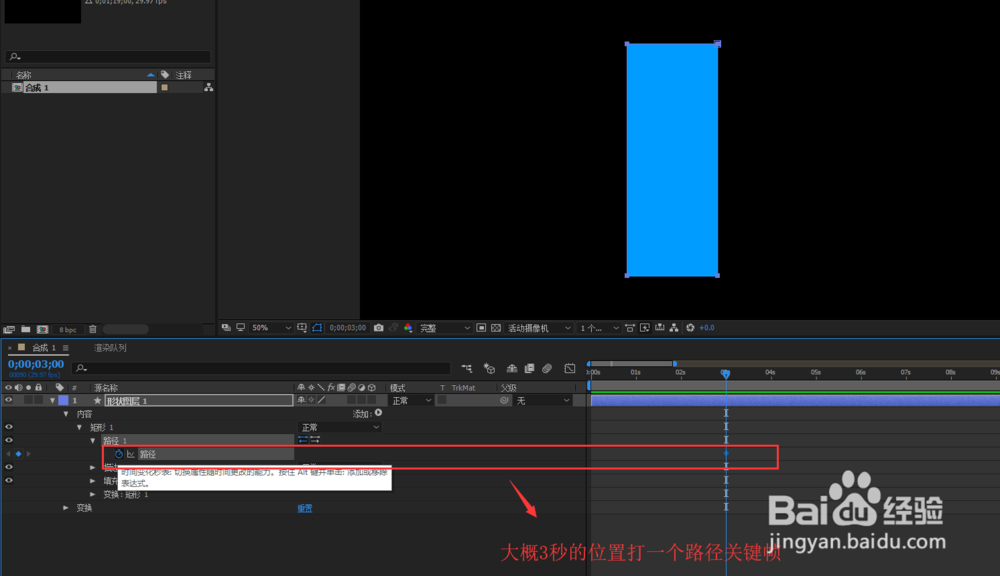Click the 重置 reset link for 变换

point(305,508)
